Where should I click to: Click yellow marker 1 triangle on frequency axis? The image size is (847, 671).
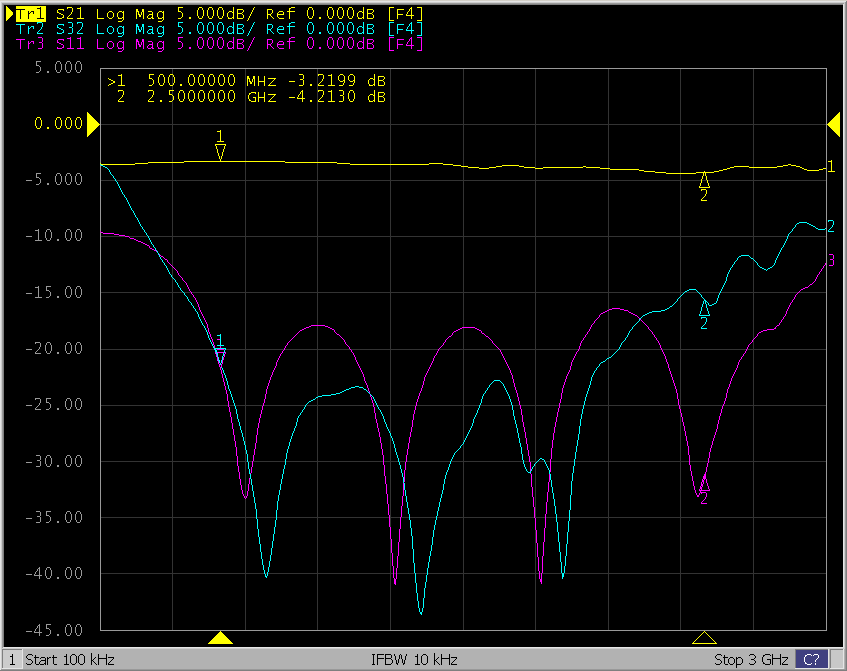click(221, 638)
